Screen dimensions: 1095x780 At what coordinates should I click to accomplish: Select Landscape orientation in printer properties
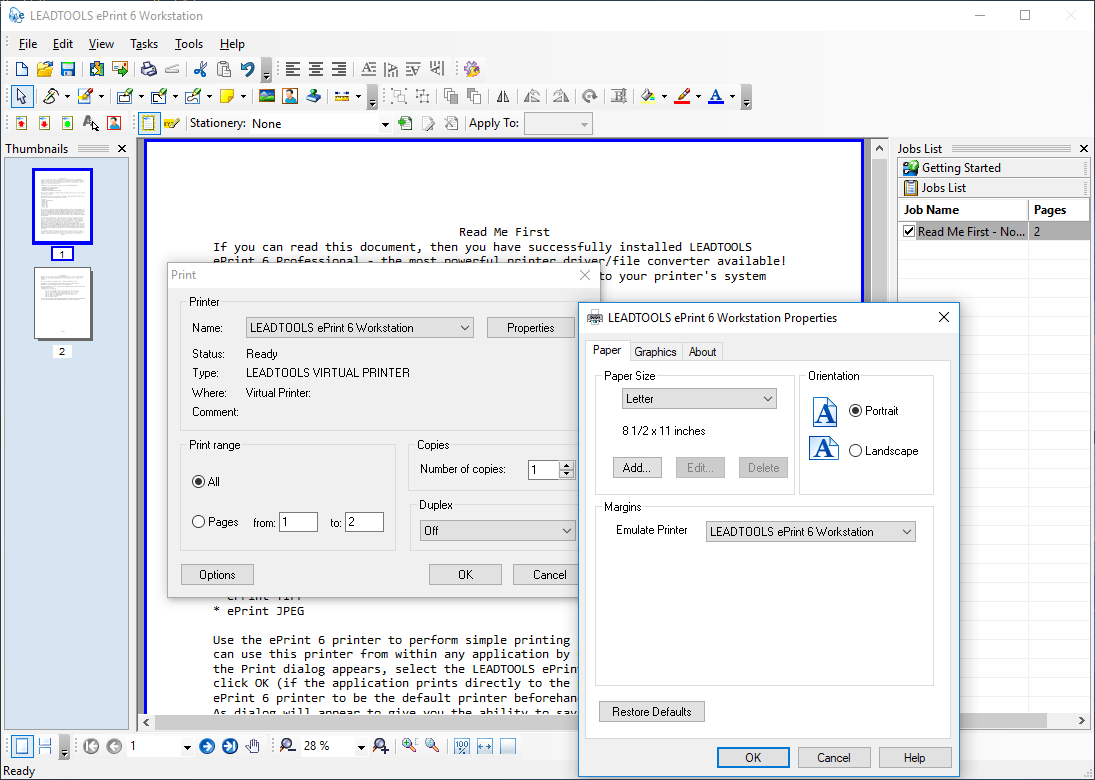tap(857, 450)
